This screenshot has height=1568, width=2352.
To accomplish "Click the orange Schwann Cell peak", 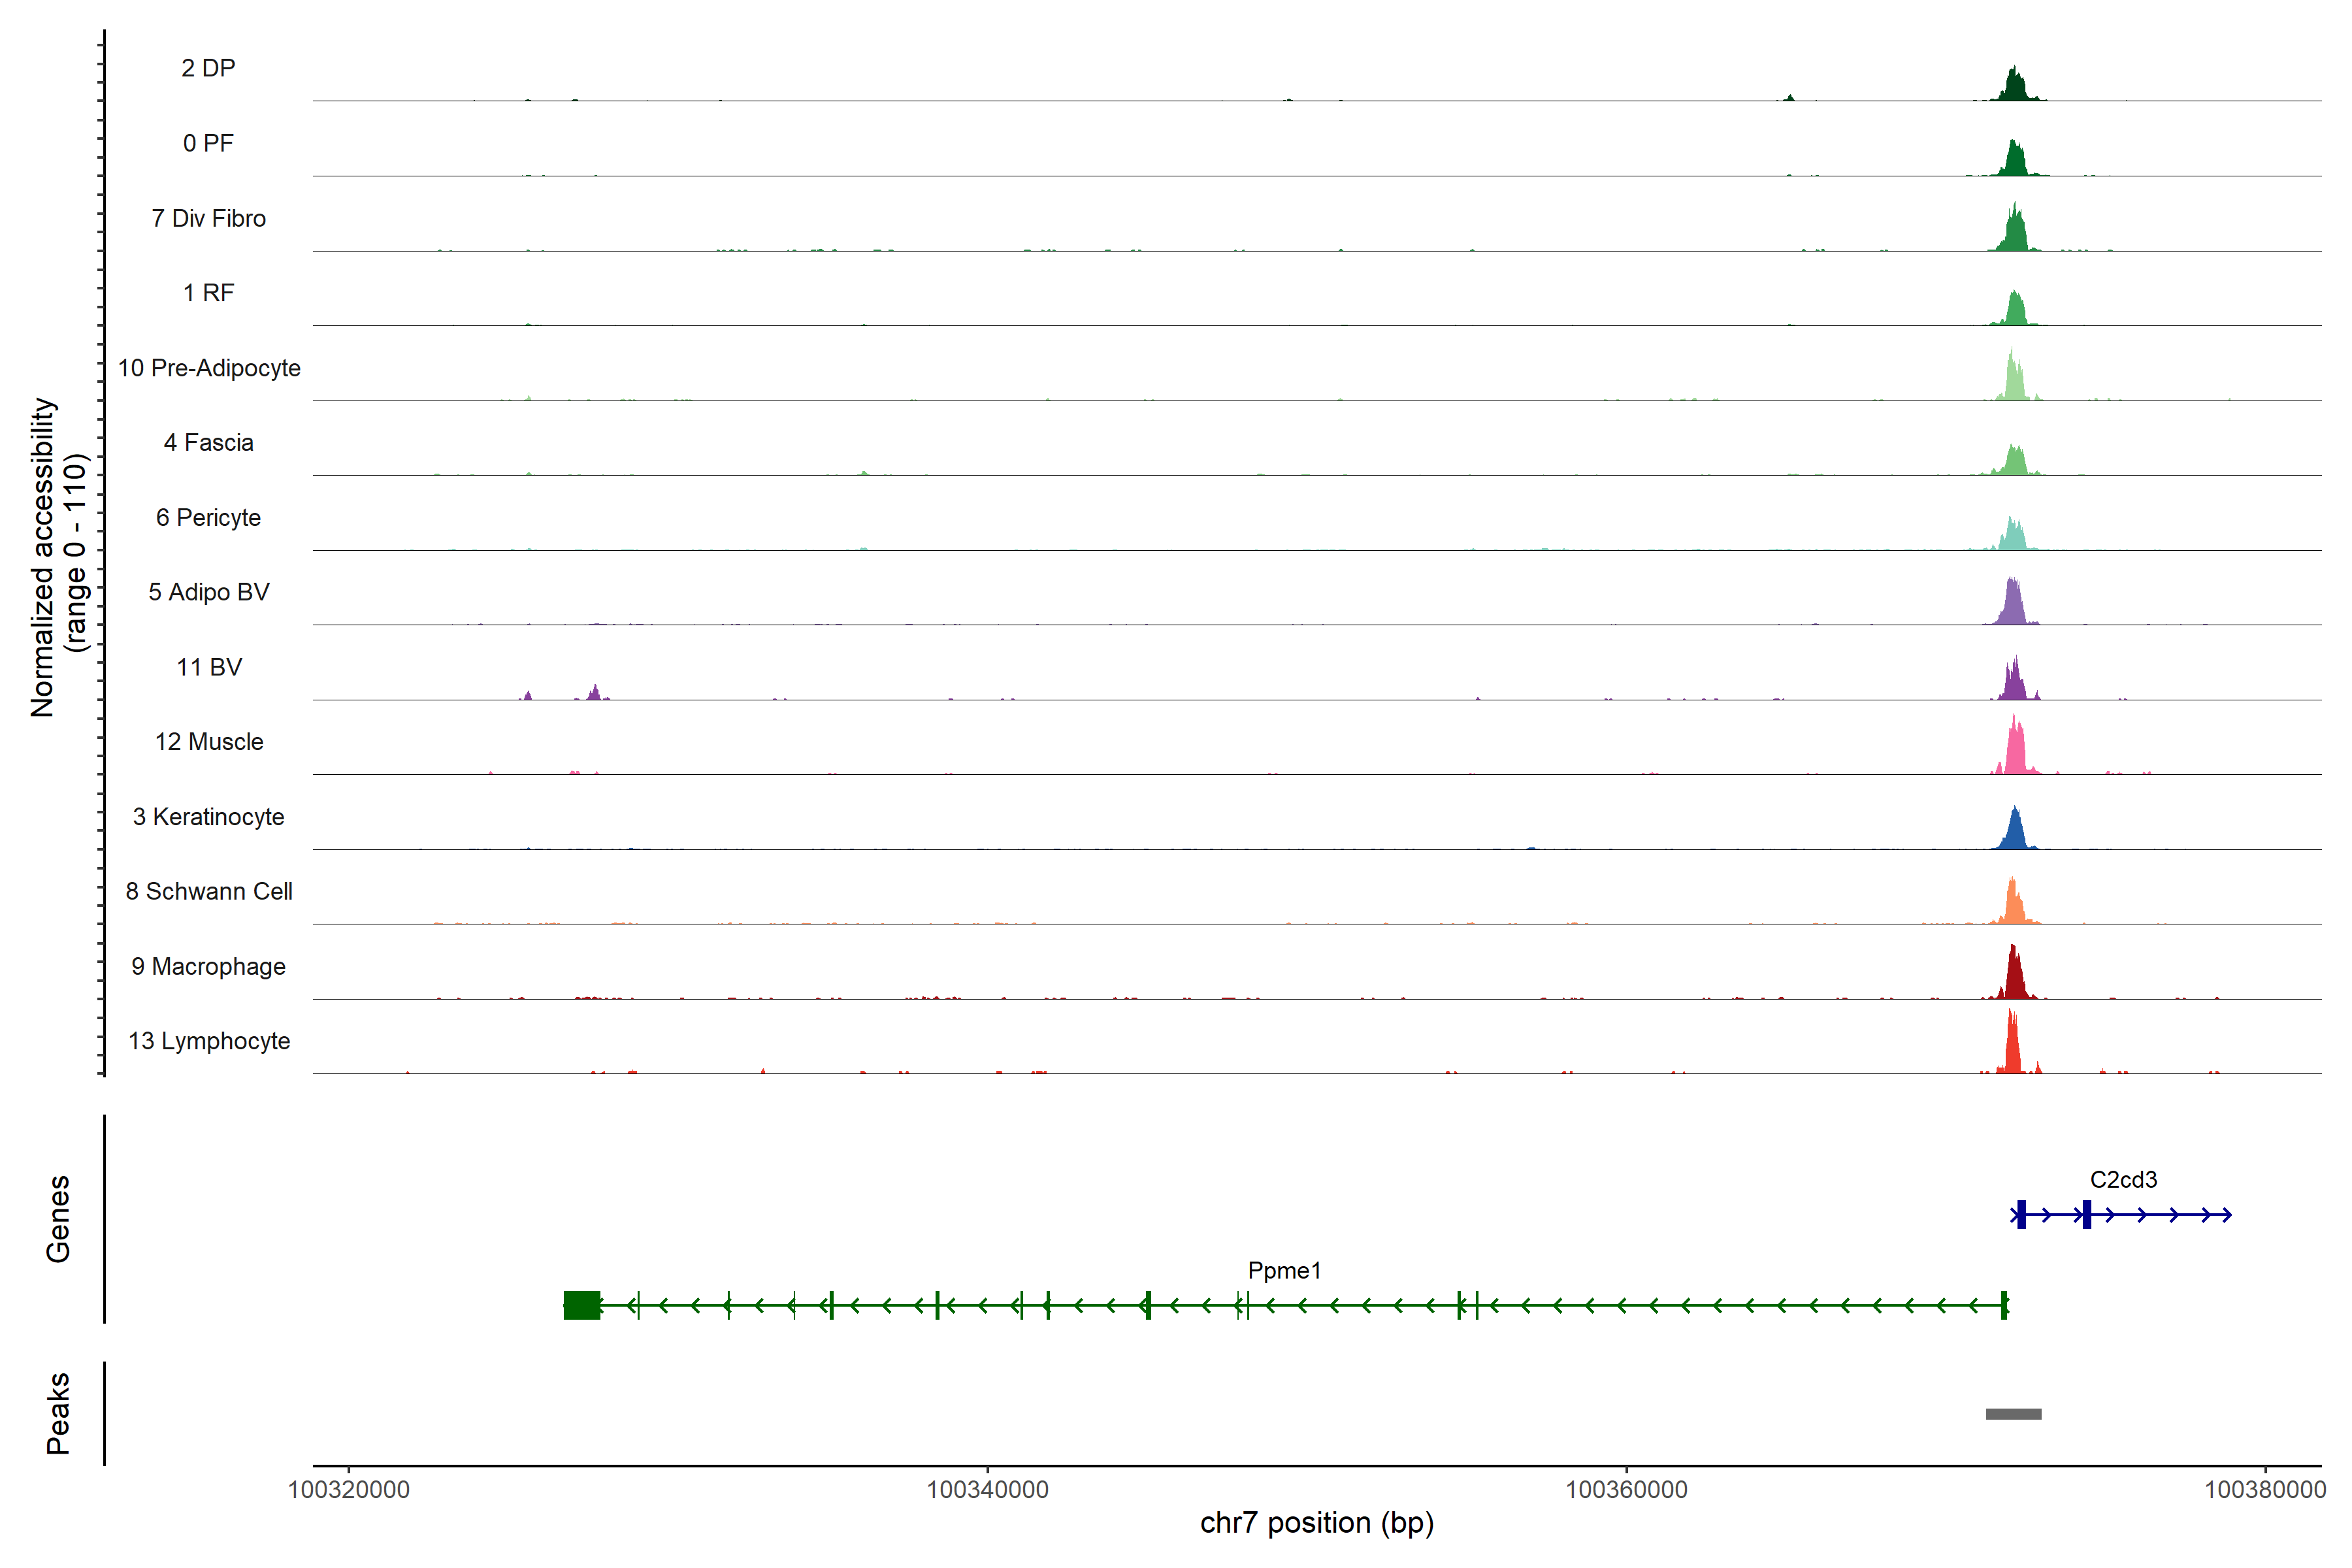I will click(x=2013, y=904).
